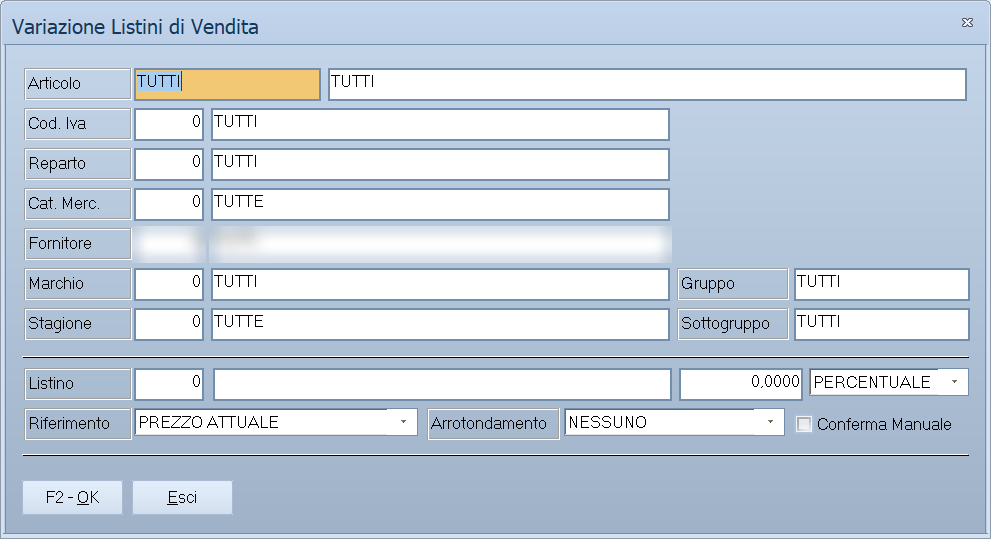Confirm with the F2 - OK button
991x539 pixels.
click(x=72, y=497)
